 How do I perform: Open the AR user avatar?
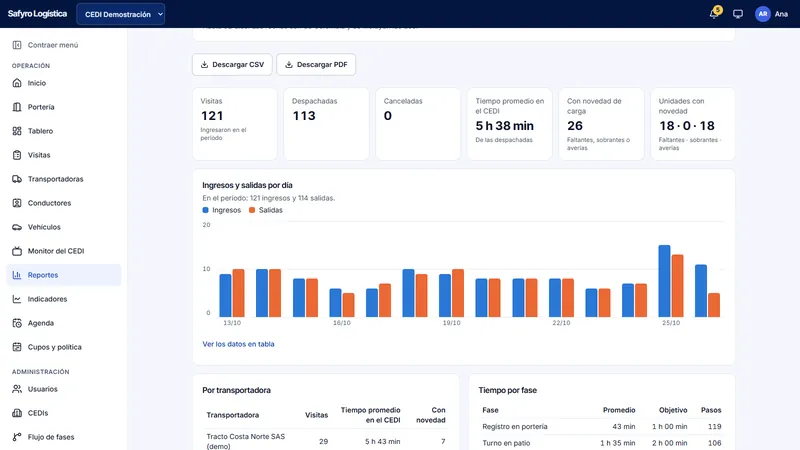point(763,14)
